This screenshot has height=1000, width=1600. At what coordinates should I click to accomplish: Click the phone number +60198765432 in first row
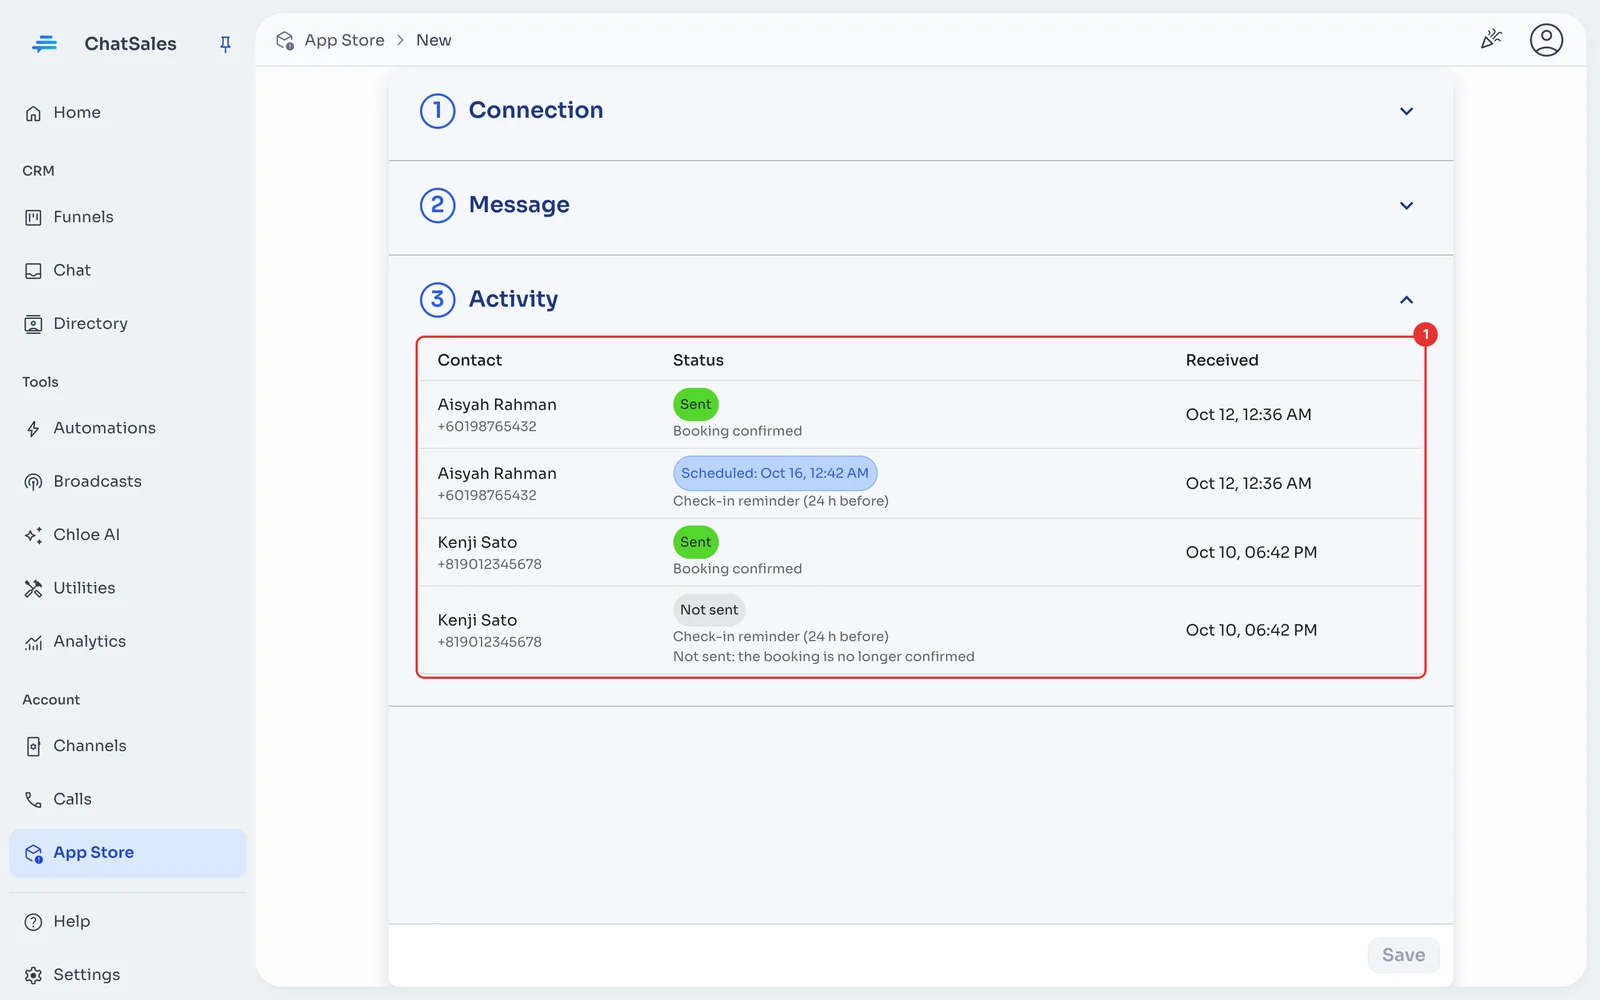[487, 427]
